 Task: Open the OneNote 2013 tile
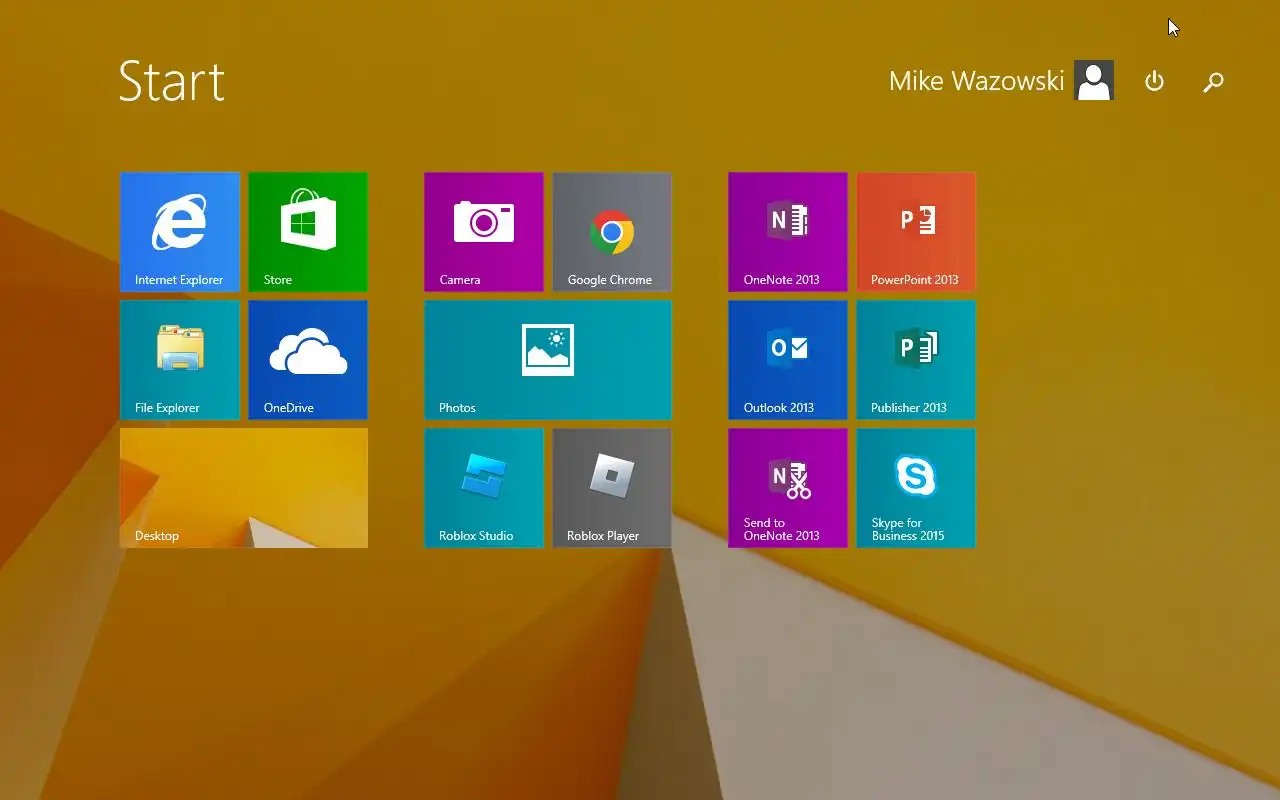(x=788, y=232)
